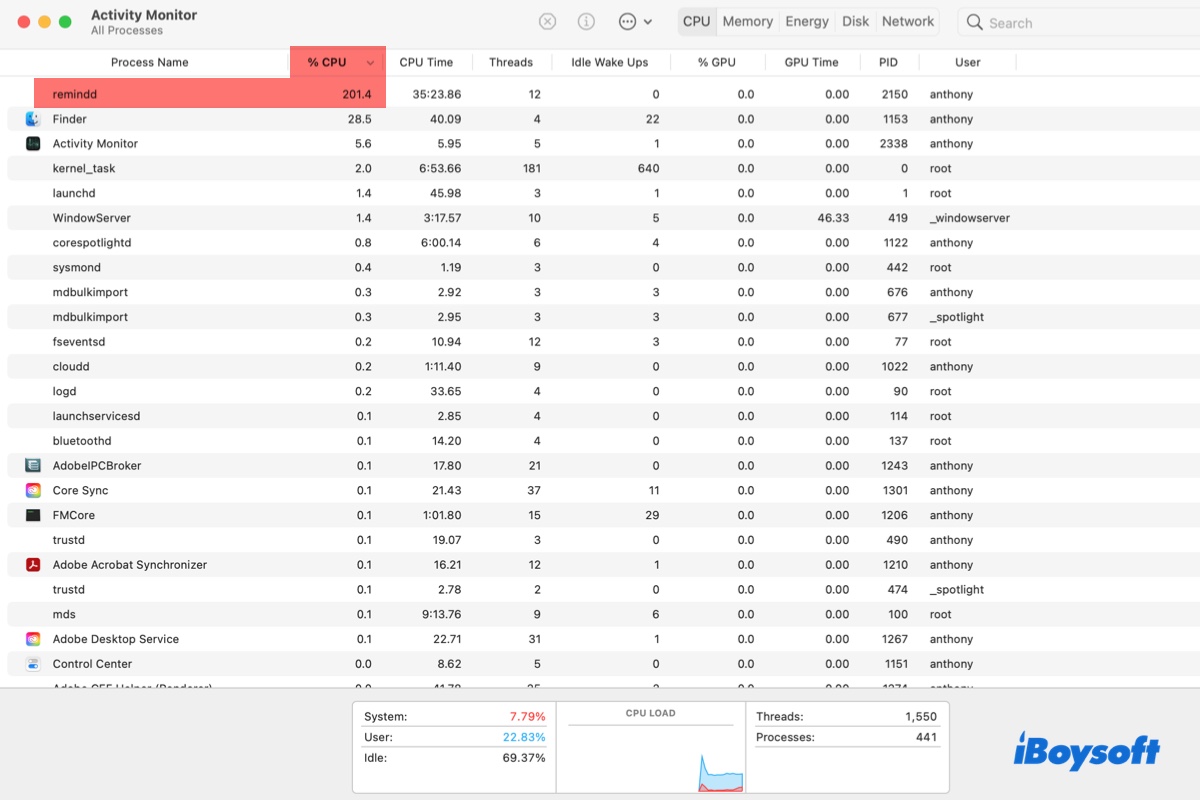
Task: Click the yellow minimize window button
Action: coord(43,22)
